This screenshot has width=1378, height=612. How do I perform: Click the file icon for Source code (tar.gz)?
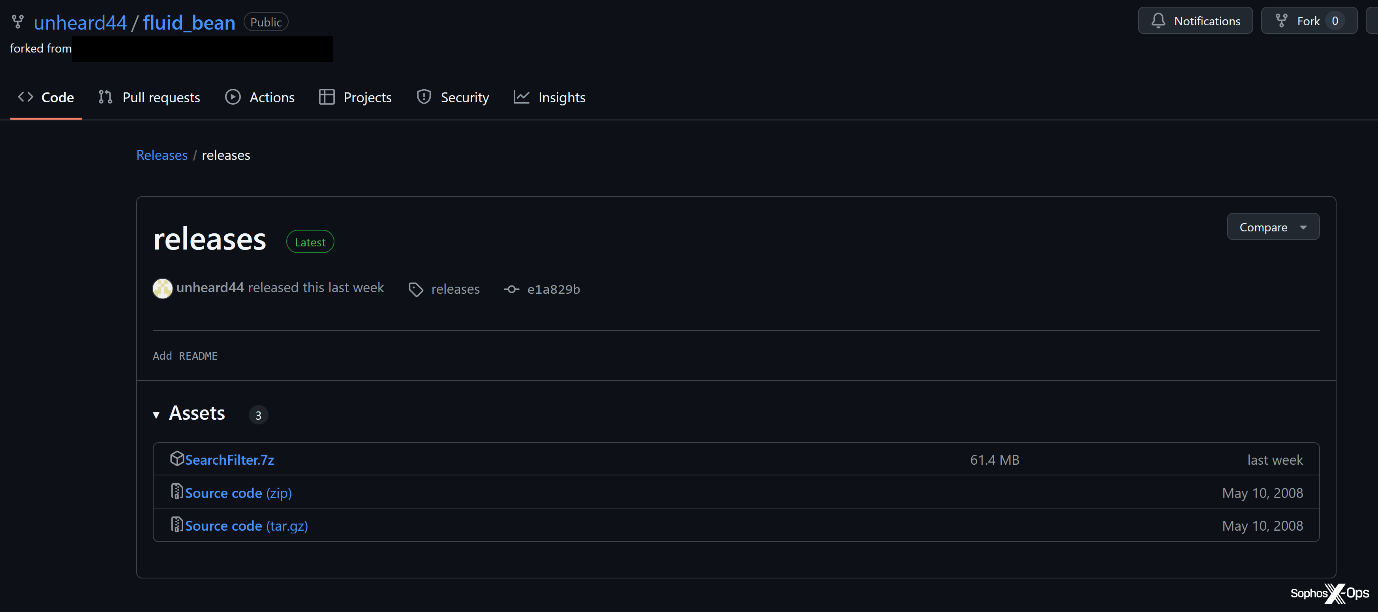177,525
